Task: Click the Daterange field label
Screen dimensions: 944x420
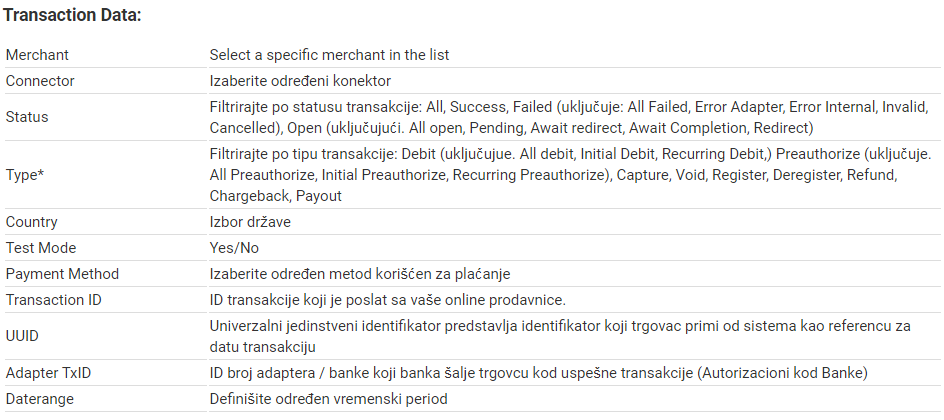Action: [x=40, y=399]
